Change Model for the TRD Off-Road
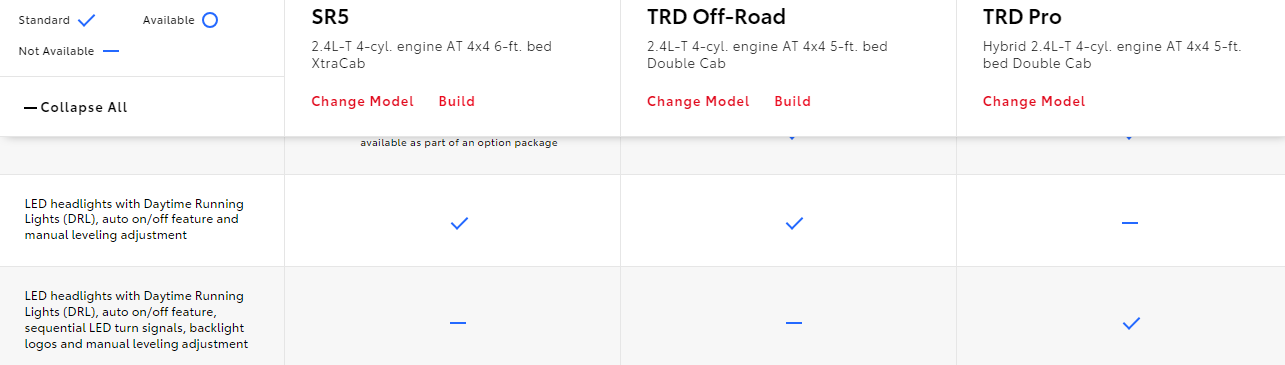1285x365 pixels. (x=698, y=101)
